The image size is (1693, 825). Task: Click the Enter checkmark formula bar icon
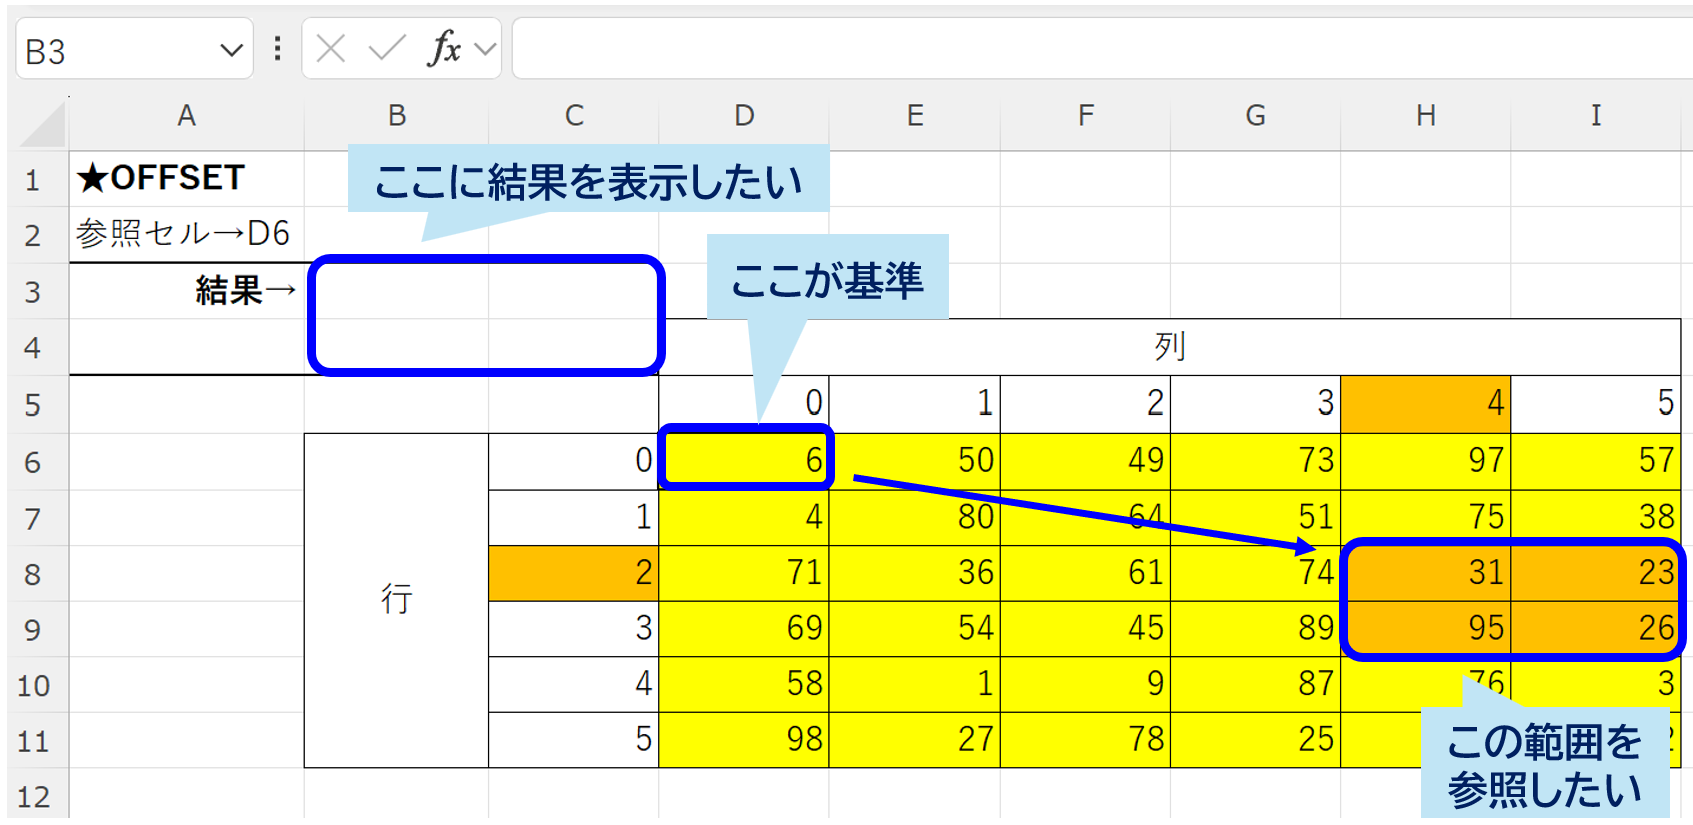387,48
